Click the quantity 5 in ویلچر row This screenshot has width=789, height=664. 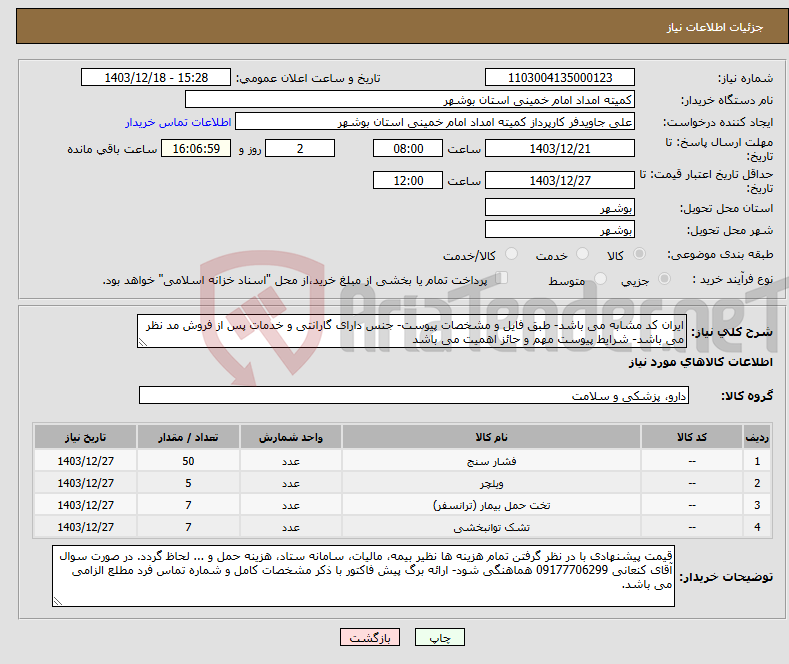(188, 483)
